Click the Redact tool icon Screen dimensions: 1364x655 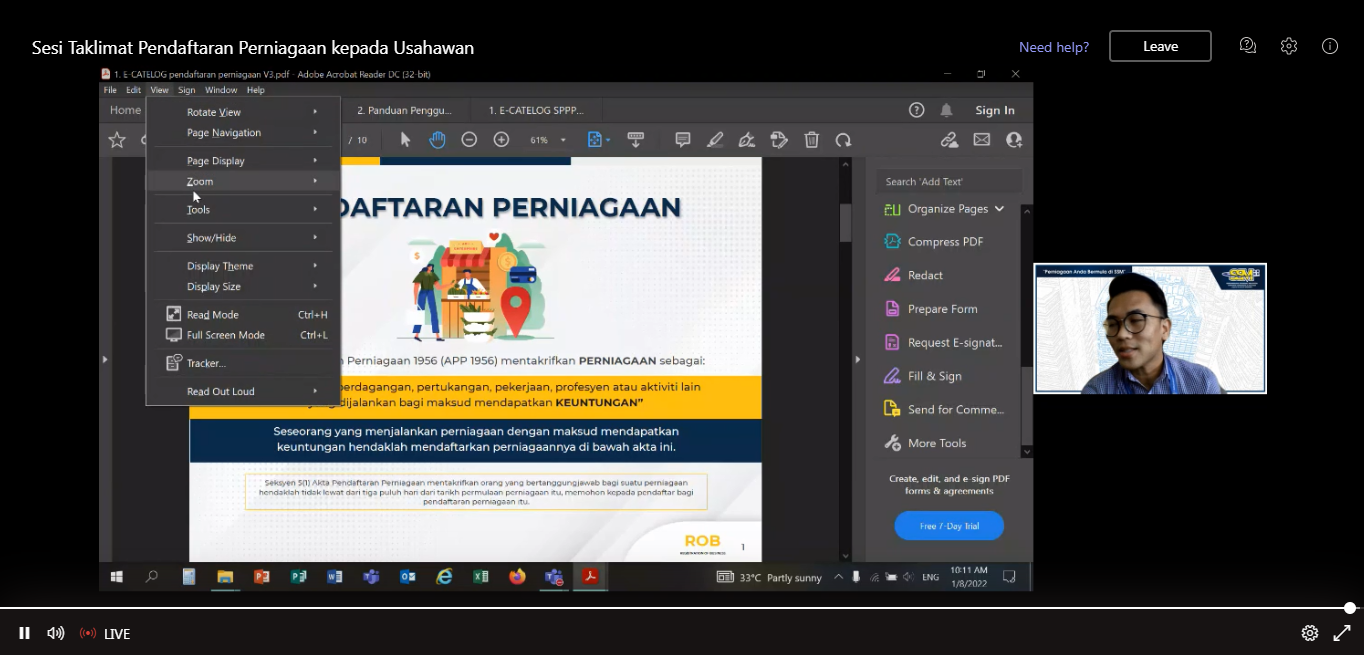[x=892, y=275]
